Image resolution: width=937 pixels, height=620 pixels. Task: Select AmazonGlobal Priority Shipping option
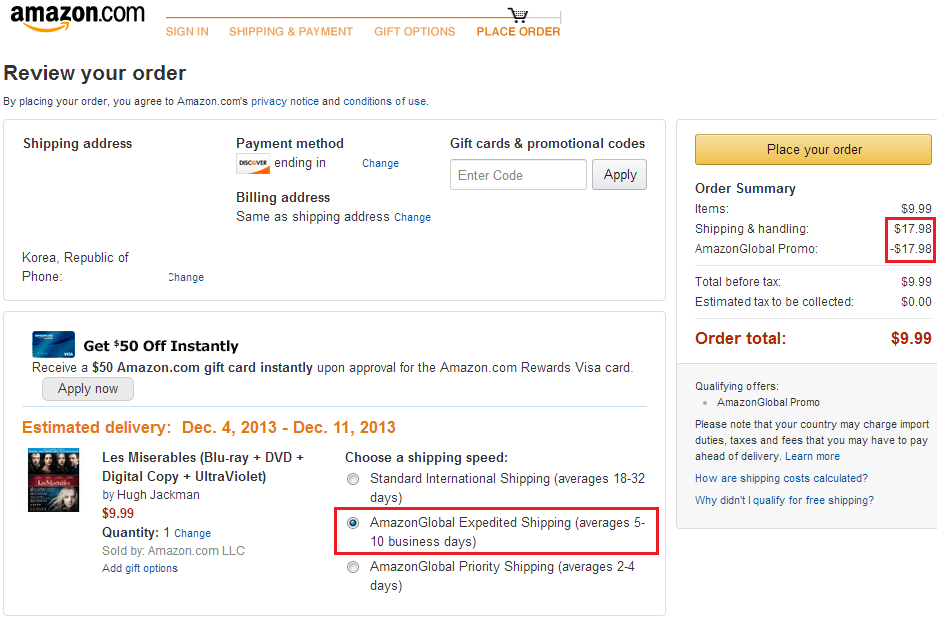[352, 567]
